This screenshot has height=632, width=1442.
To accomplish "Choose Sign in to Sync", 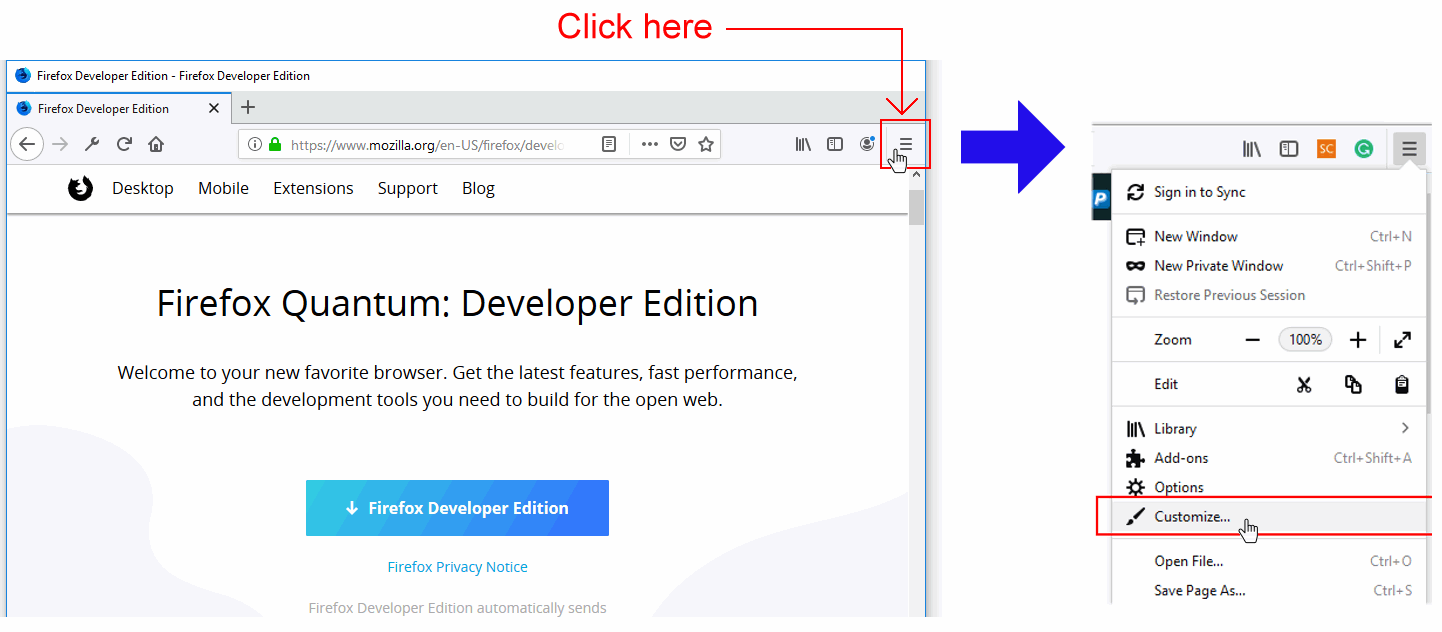I will coord(1269,192).
